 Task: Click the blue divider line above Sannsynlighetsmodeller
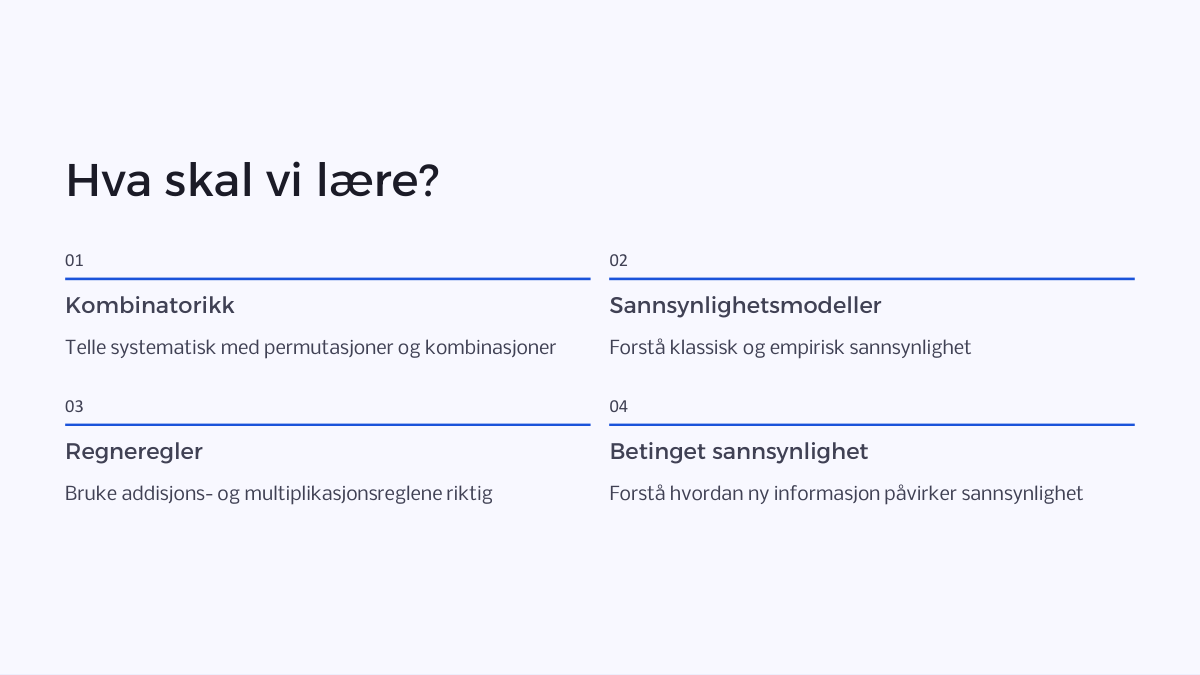[871, 279]
